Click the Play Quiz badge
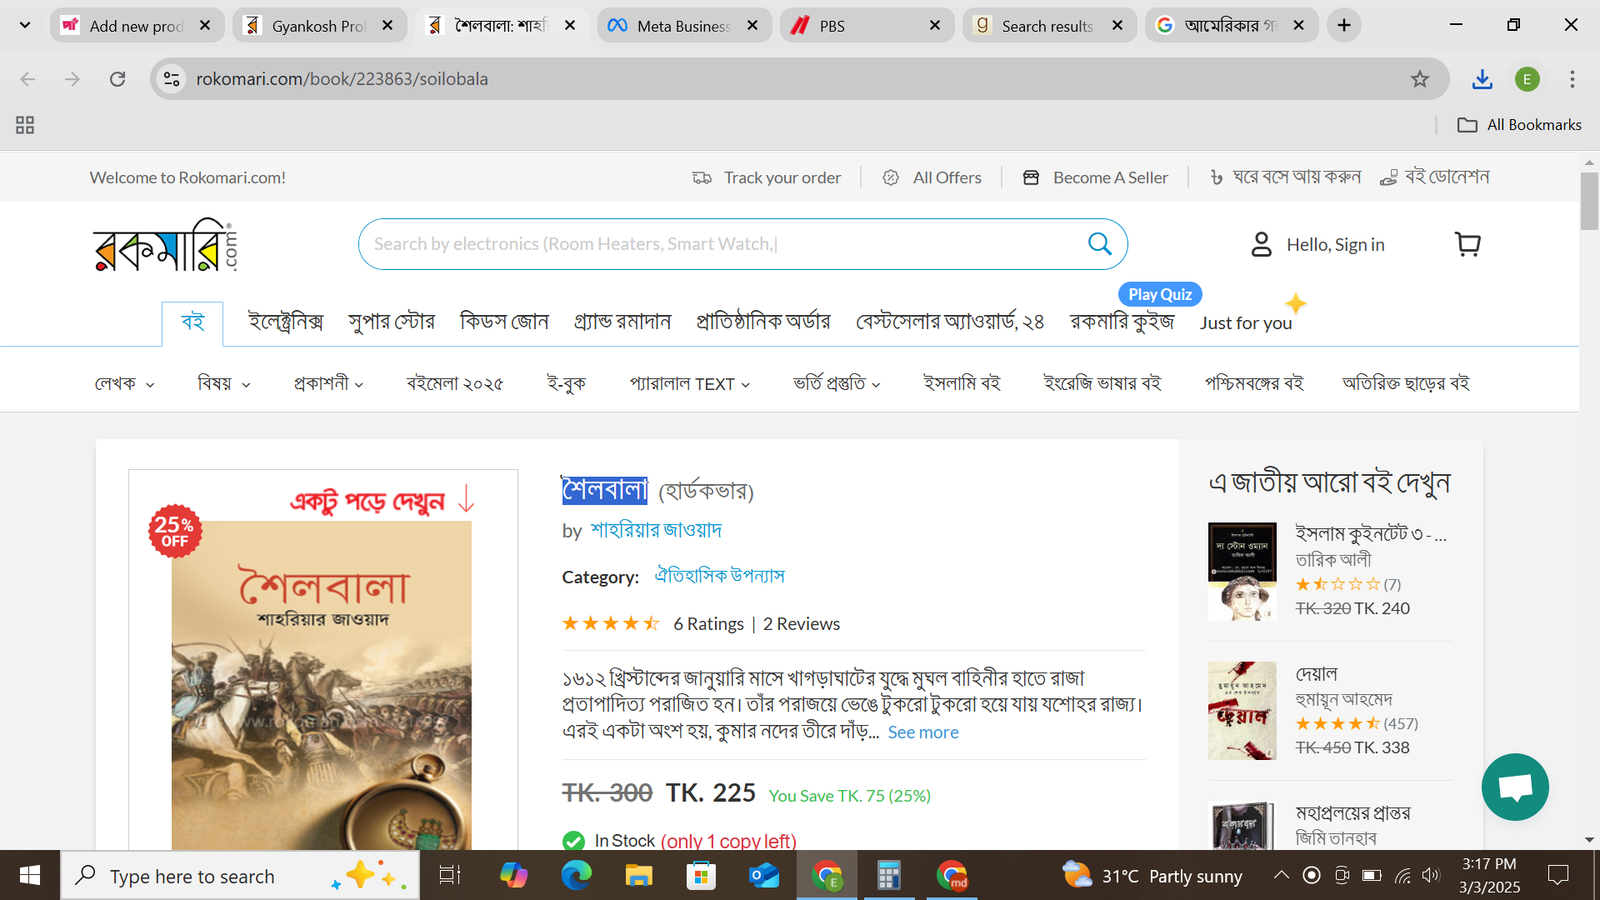Screen dimensions: 1600x900 click(x=1160, y=294)
